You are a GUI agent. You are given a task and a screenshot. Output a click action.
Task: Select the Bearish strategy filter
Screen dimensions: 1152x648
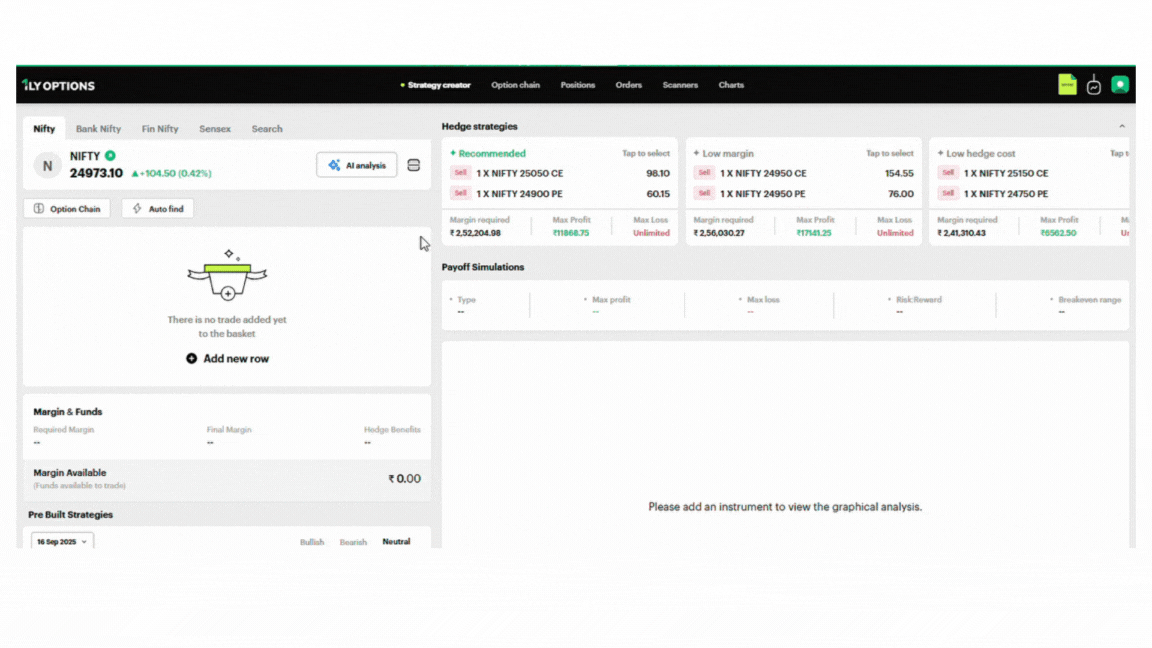(353, 542)
